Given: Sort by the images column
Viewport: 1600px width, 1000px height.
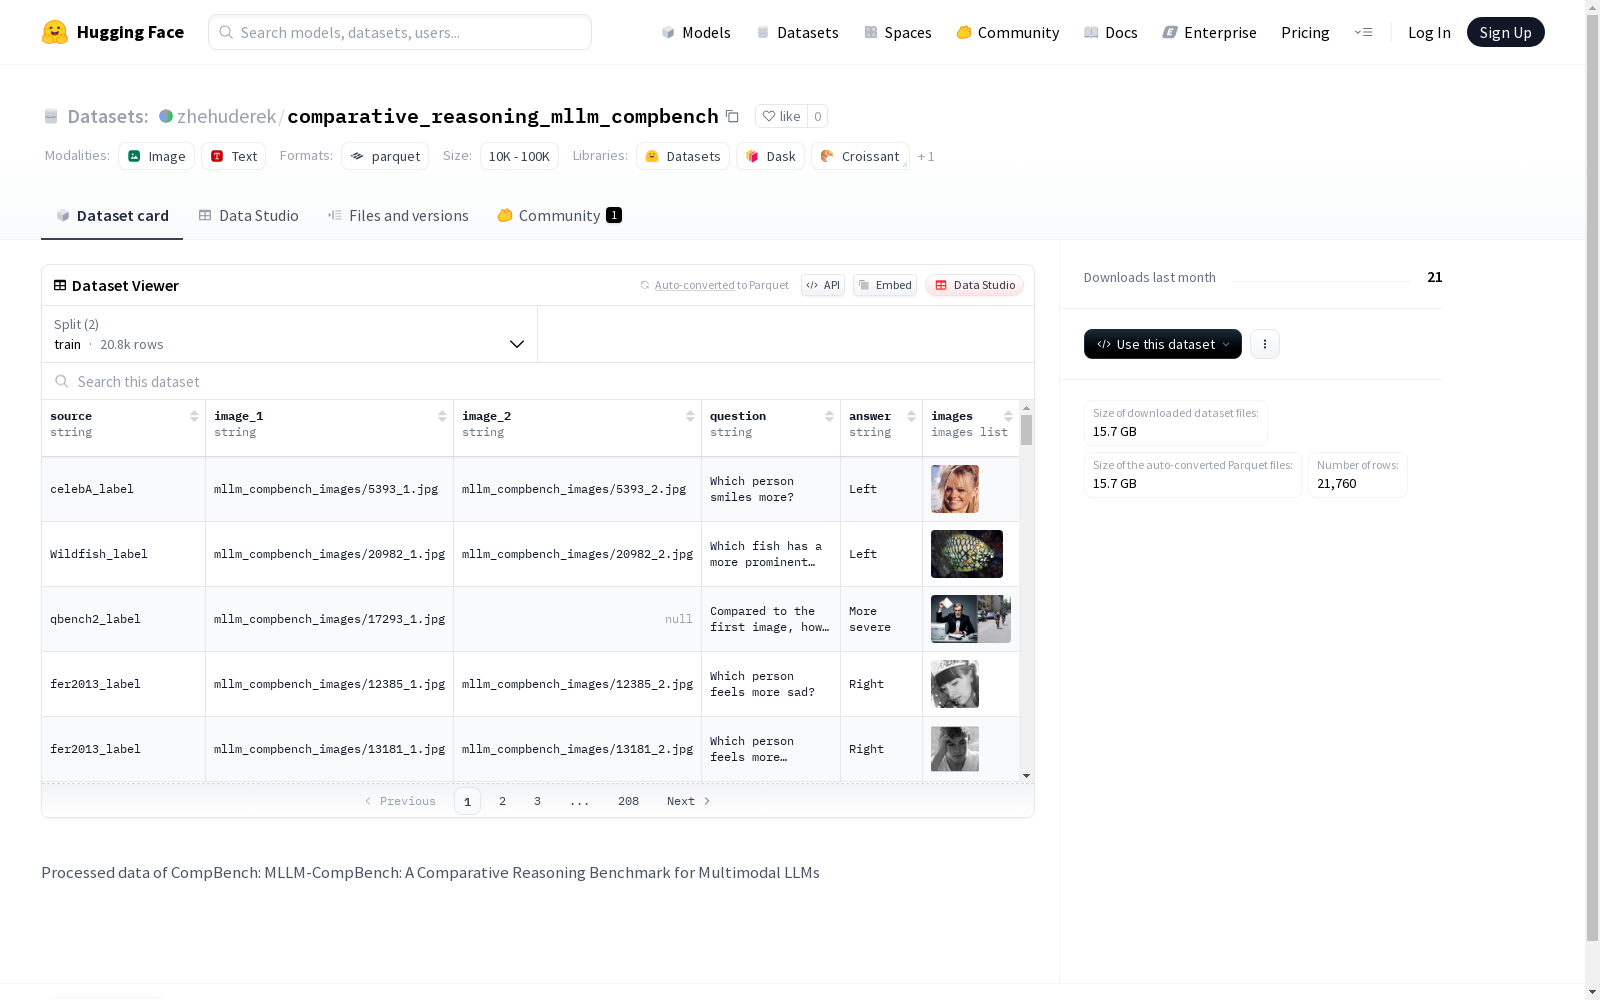Looking at the screenshot, I should click(1008, 416).
